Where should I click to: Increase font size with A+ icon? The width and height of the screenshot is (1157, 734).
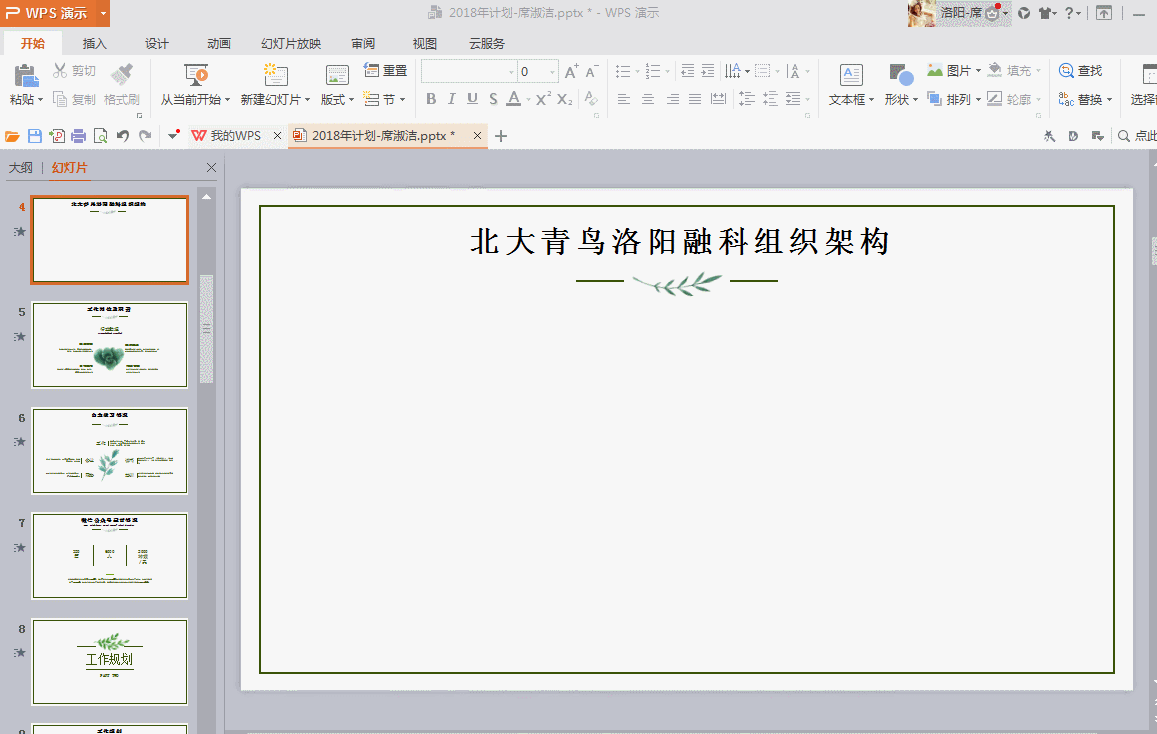pos(571,72)
